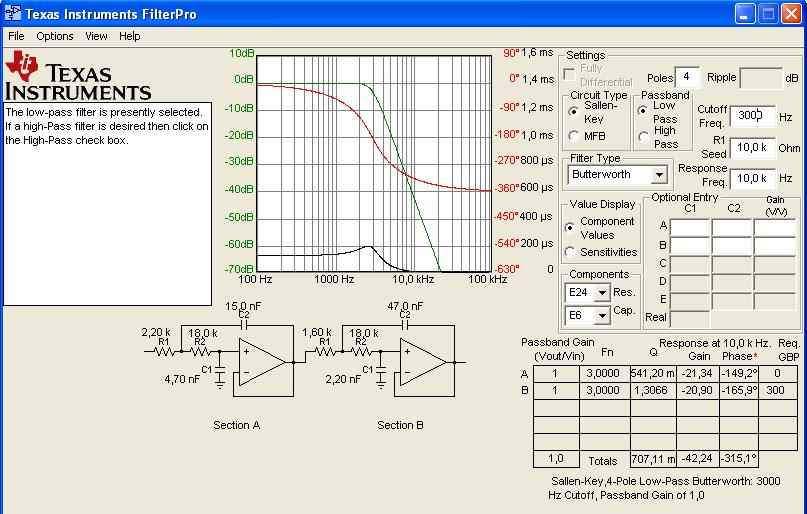Click the Texas Instruments logo
Screen dimensions: 807x514
78,75
